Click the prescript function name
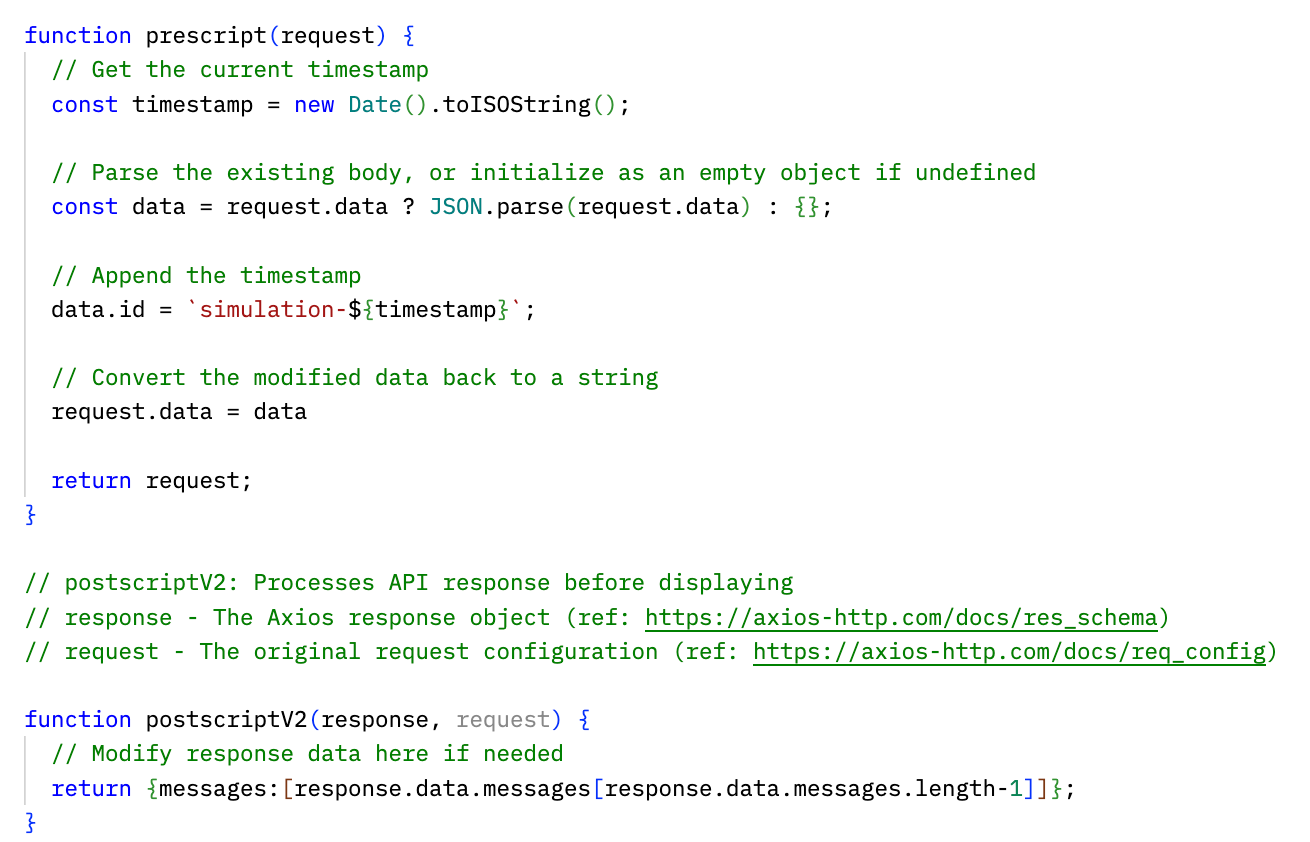1310x842 pixels. pyautogui.click(x=206, y=35)
